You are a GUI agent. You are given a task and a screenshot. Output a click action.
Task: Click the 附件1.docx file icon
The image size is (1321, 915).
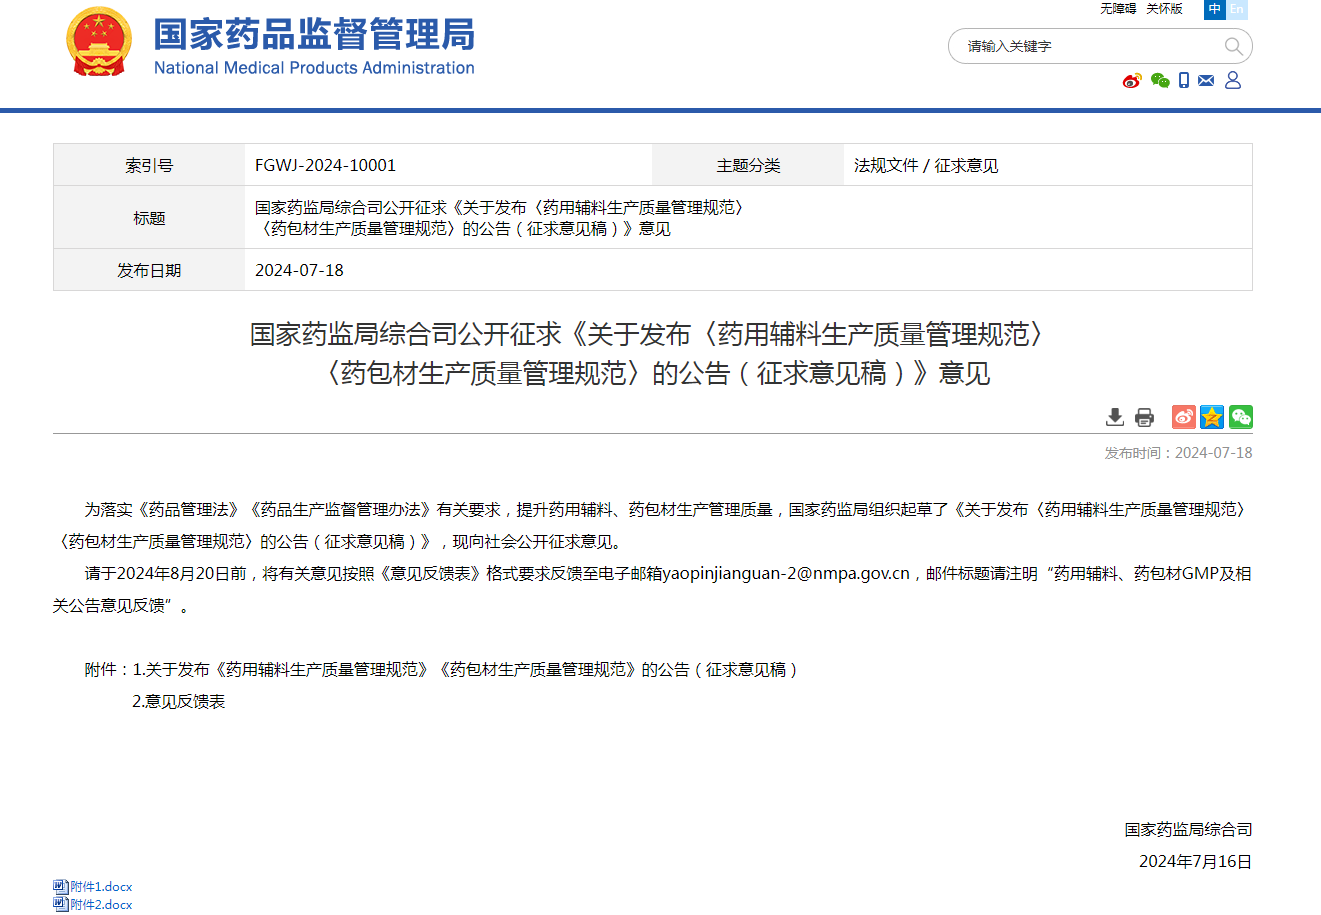click(60, 887)
